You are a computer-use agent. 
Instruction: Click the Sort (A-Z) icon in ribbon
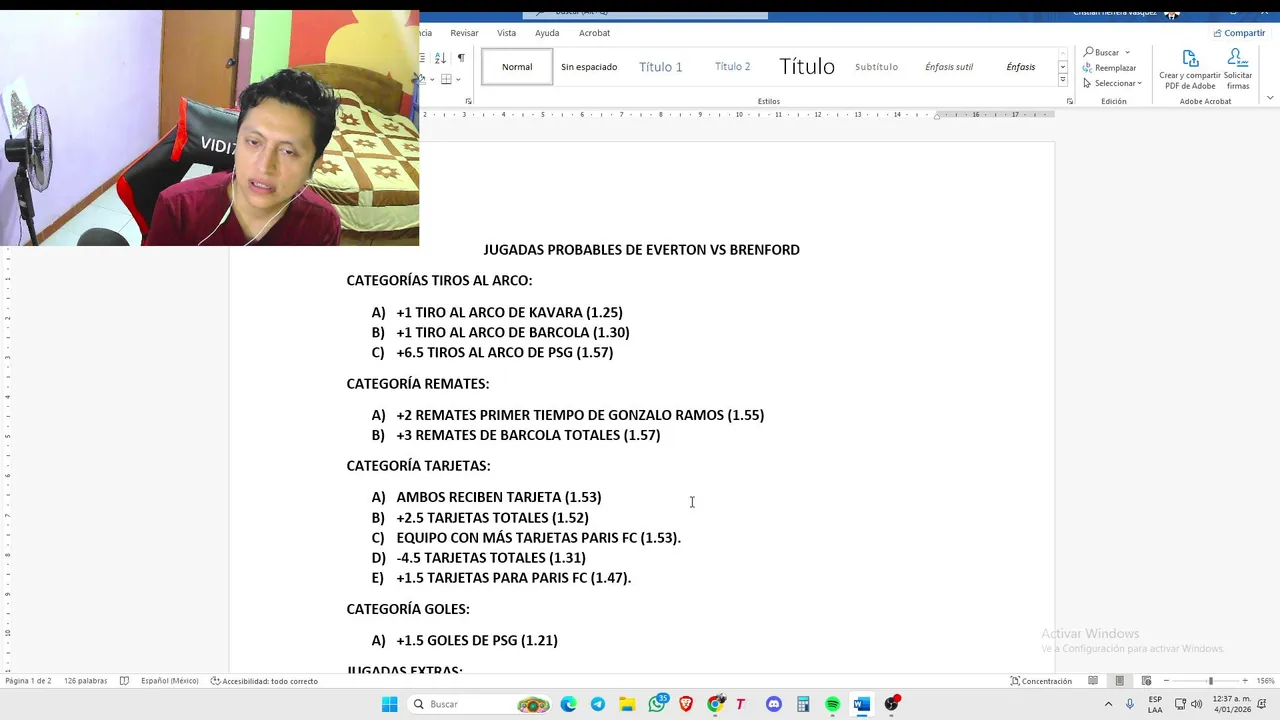pyautogui.click(x=440, y=58)
